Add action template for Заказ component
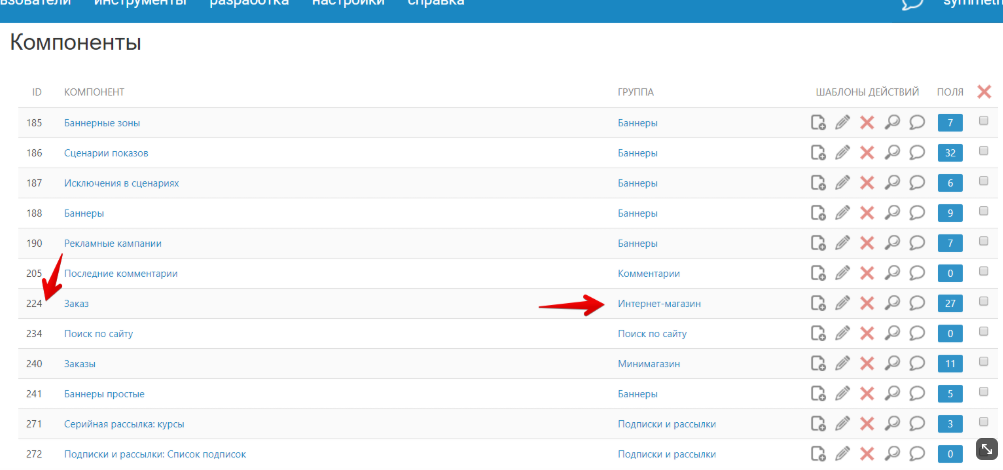This screenshot has width=1003, height=470. coord(817,303)
